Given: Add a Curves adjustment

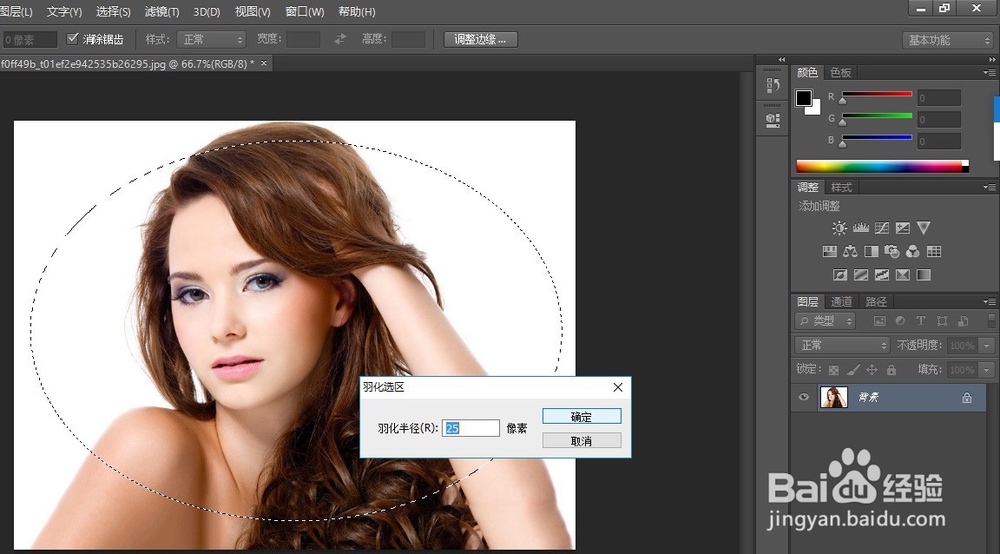Looking at the screenshot, I should [x=882, y=228].
